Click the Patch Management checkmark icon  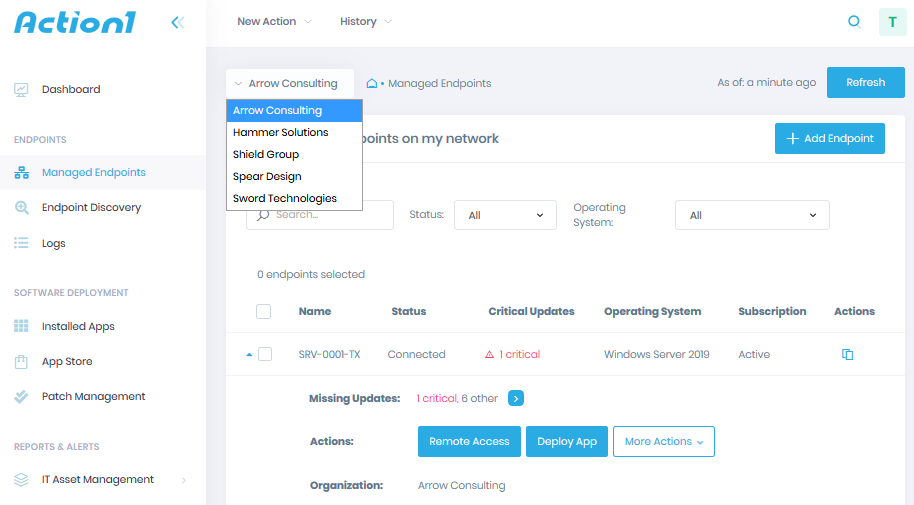21,397
